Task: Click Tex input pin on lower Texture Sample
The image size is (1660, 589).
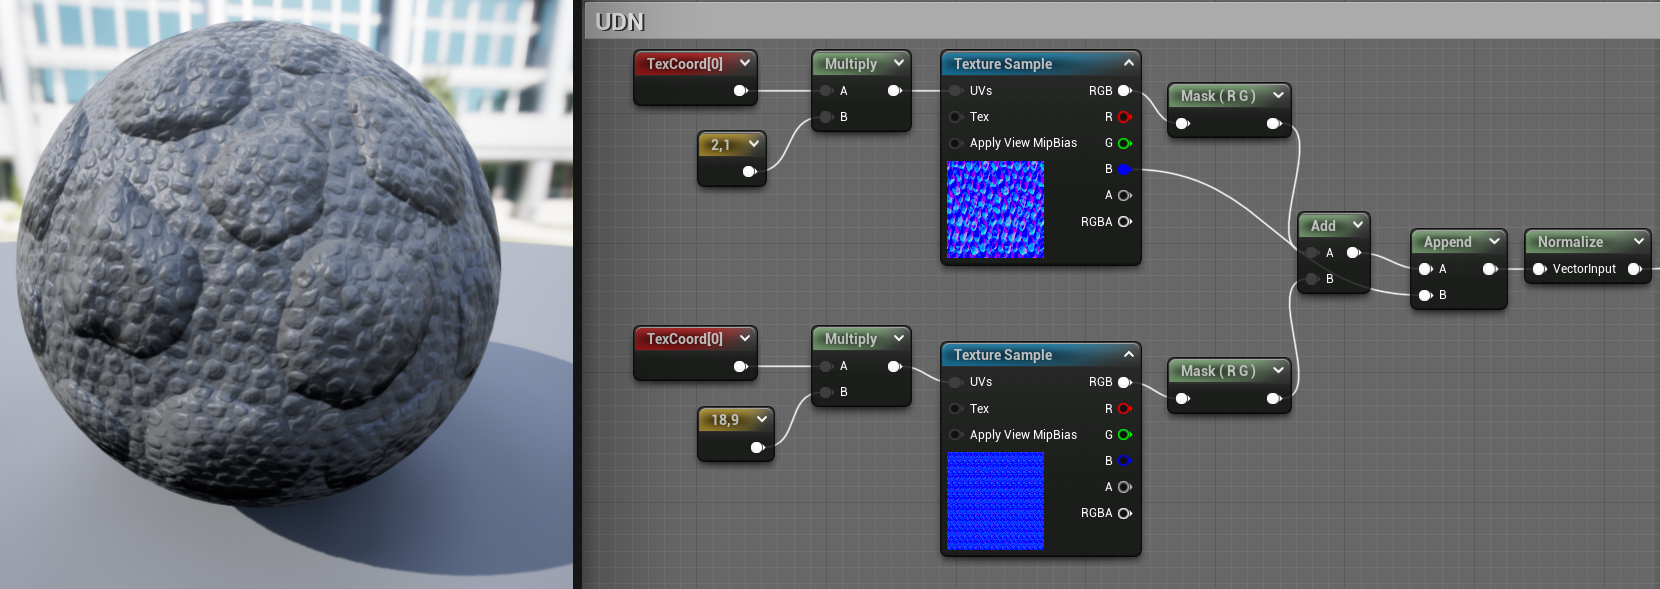Action: tap(956, 409)
